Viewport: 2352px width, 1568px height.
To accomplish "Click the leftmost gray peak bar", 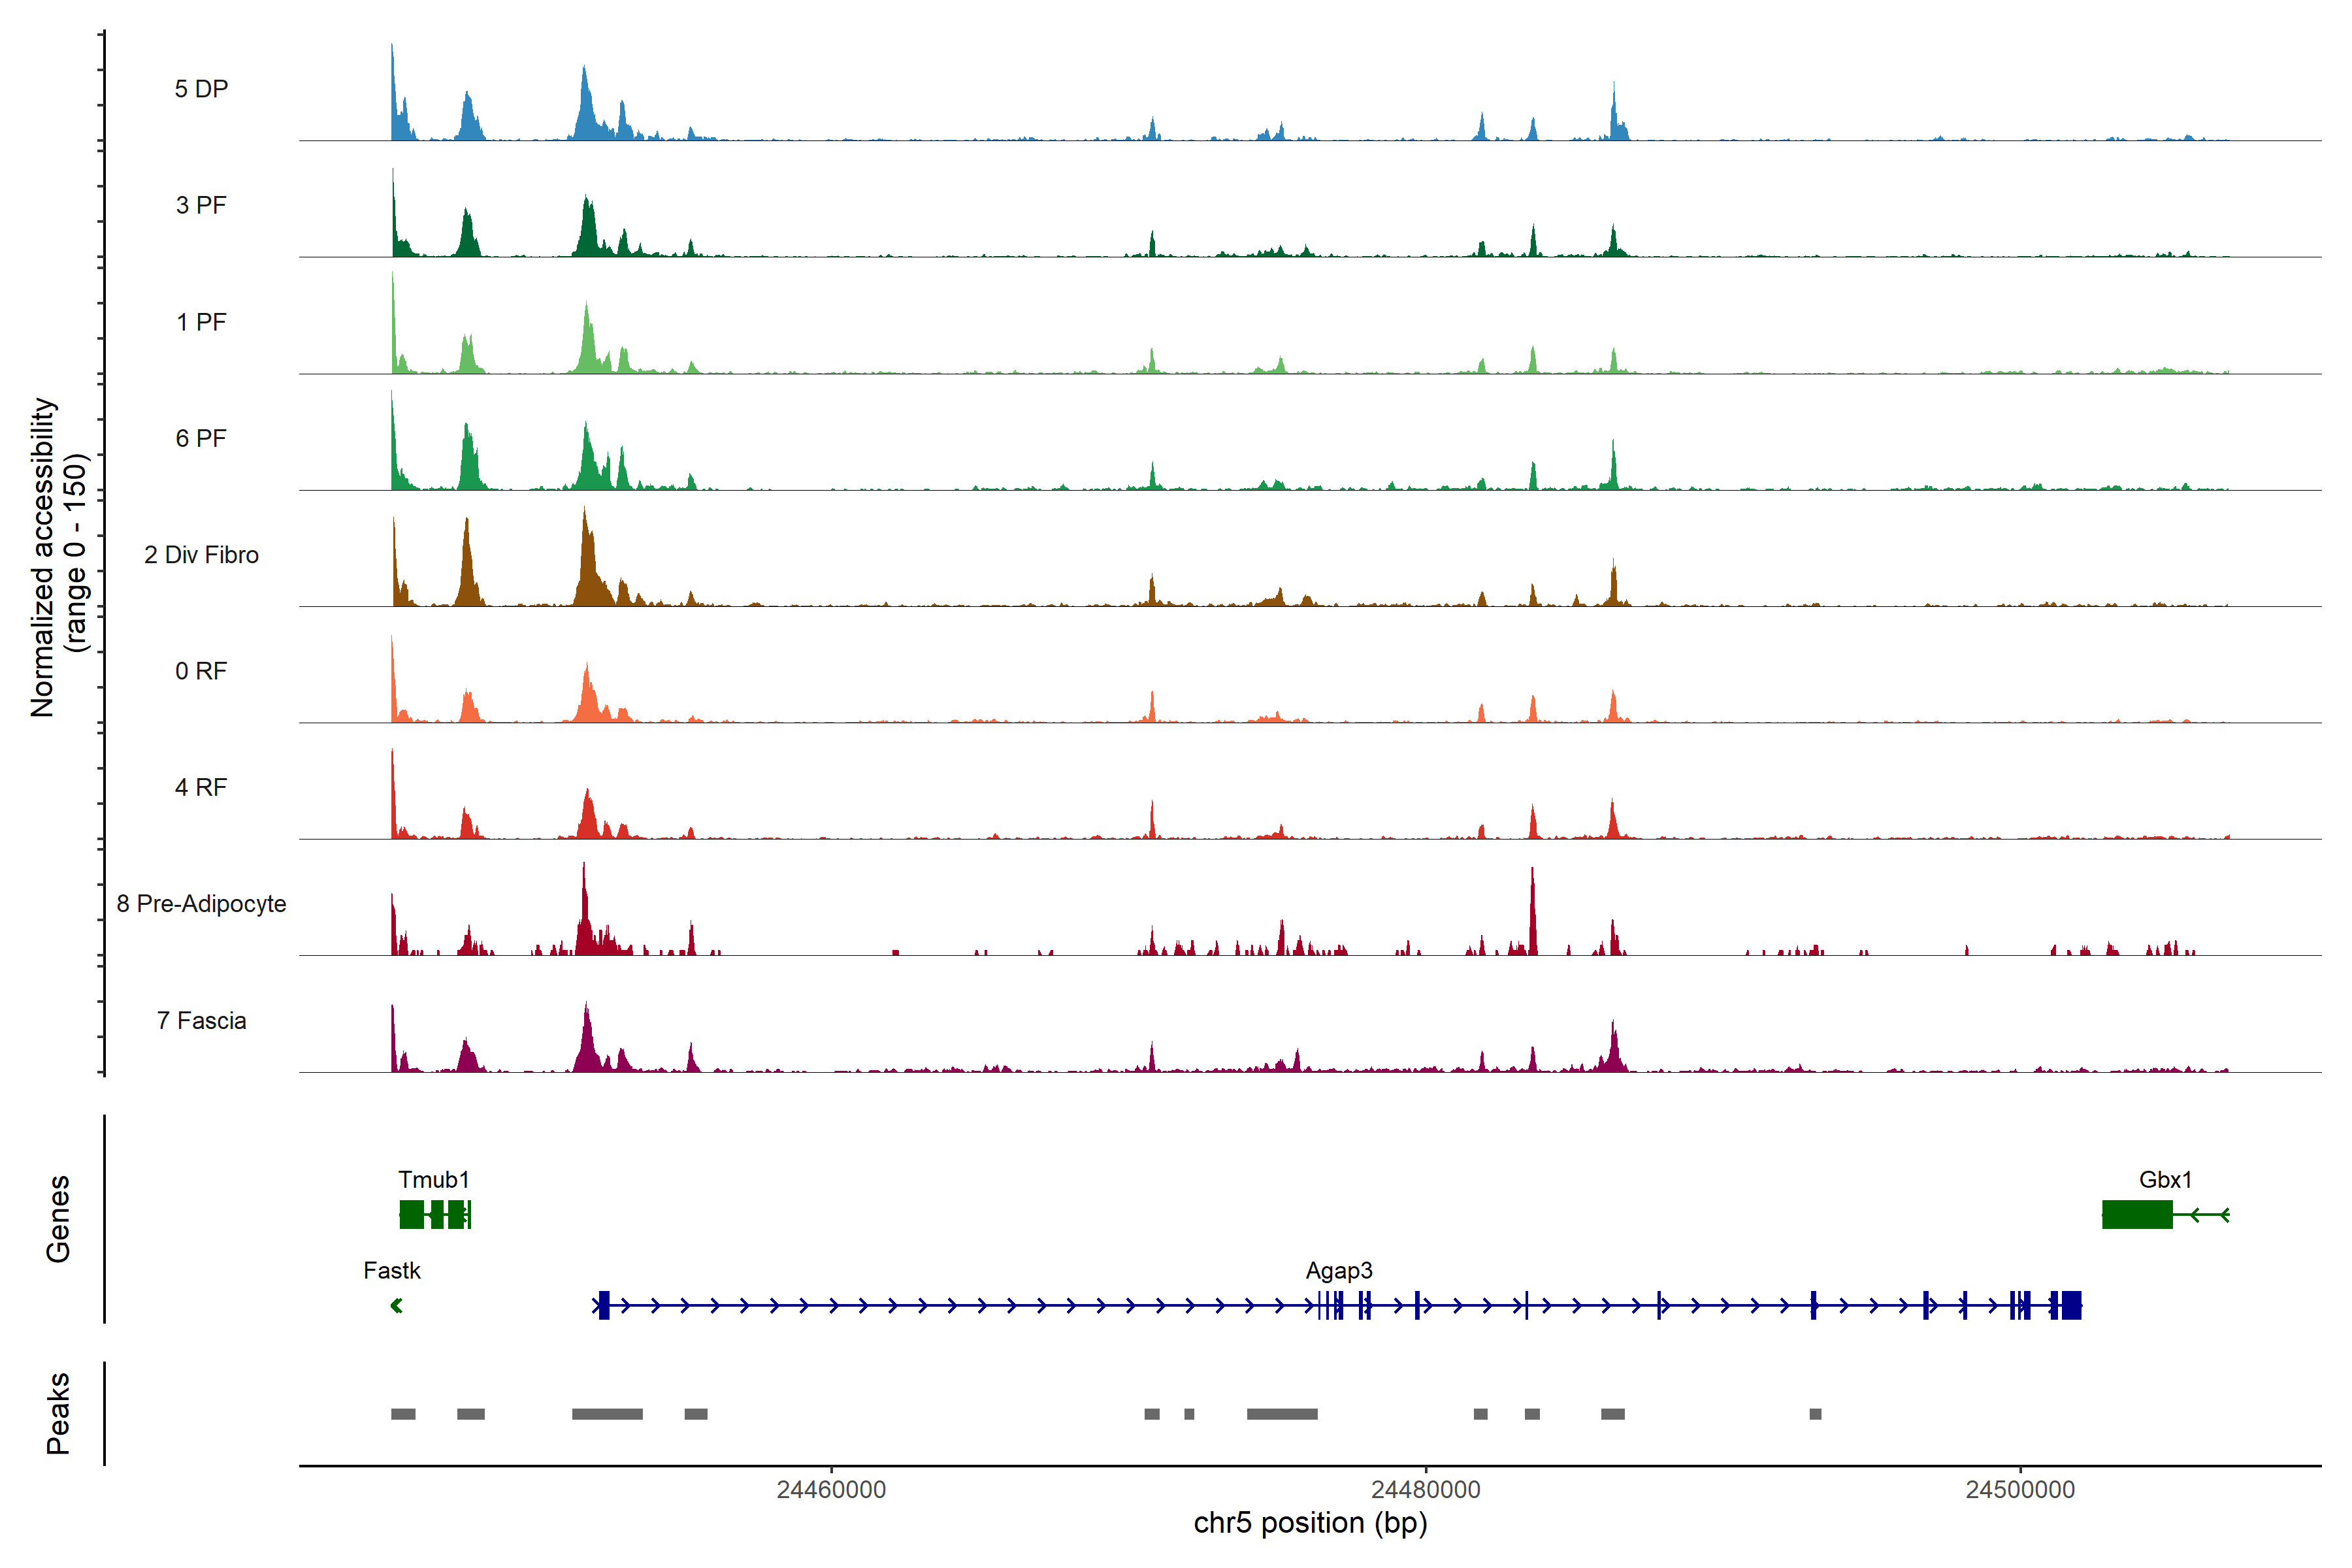I will (x=403, y=1413).
